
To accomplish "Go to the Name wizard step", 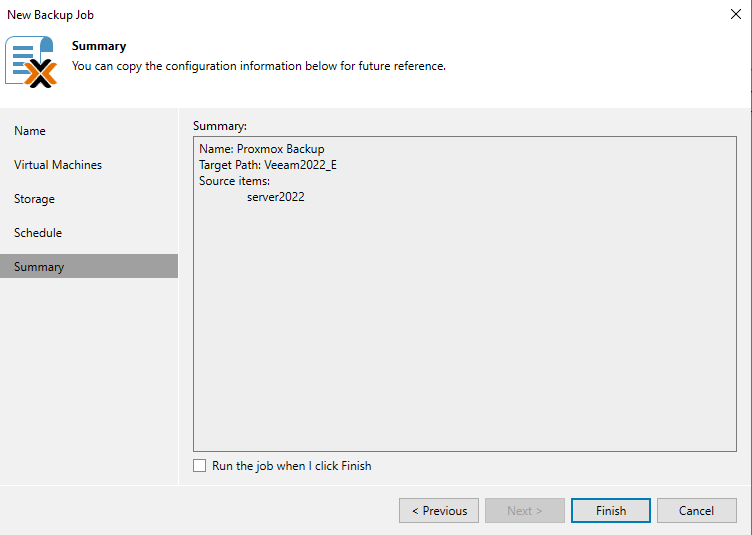I will [x=30, y=131].
